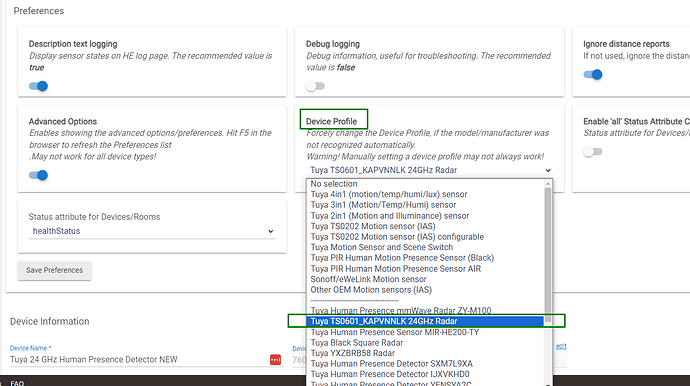The image size is (690, 386).
Task: Turn off the Advanced Options switch
Action: point(38,175)
